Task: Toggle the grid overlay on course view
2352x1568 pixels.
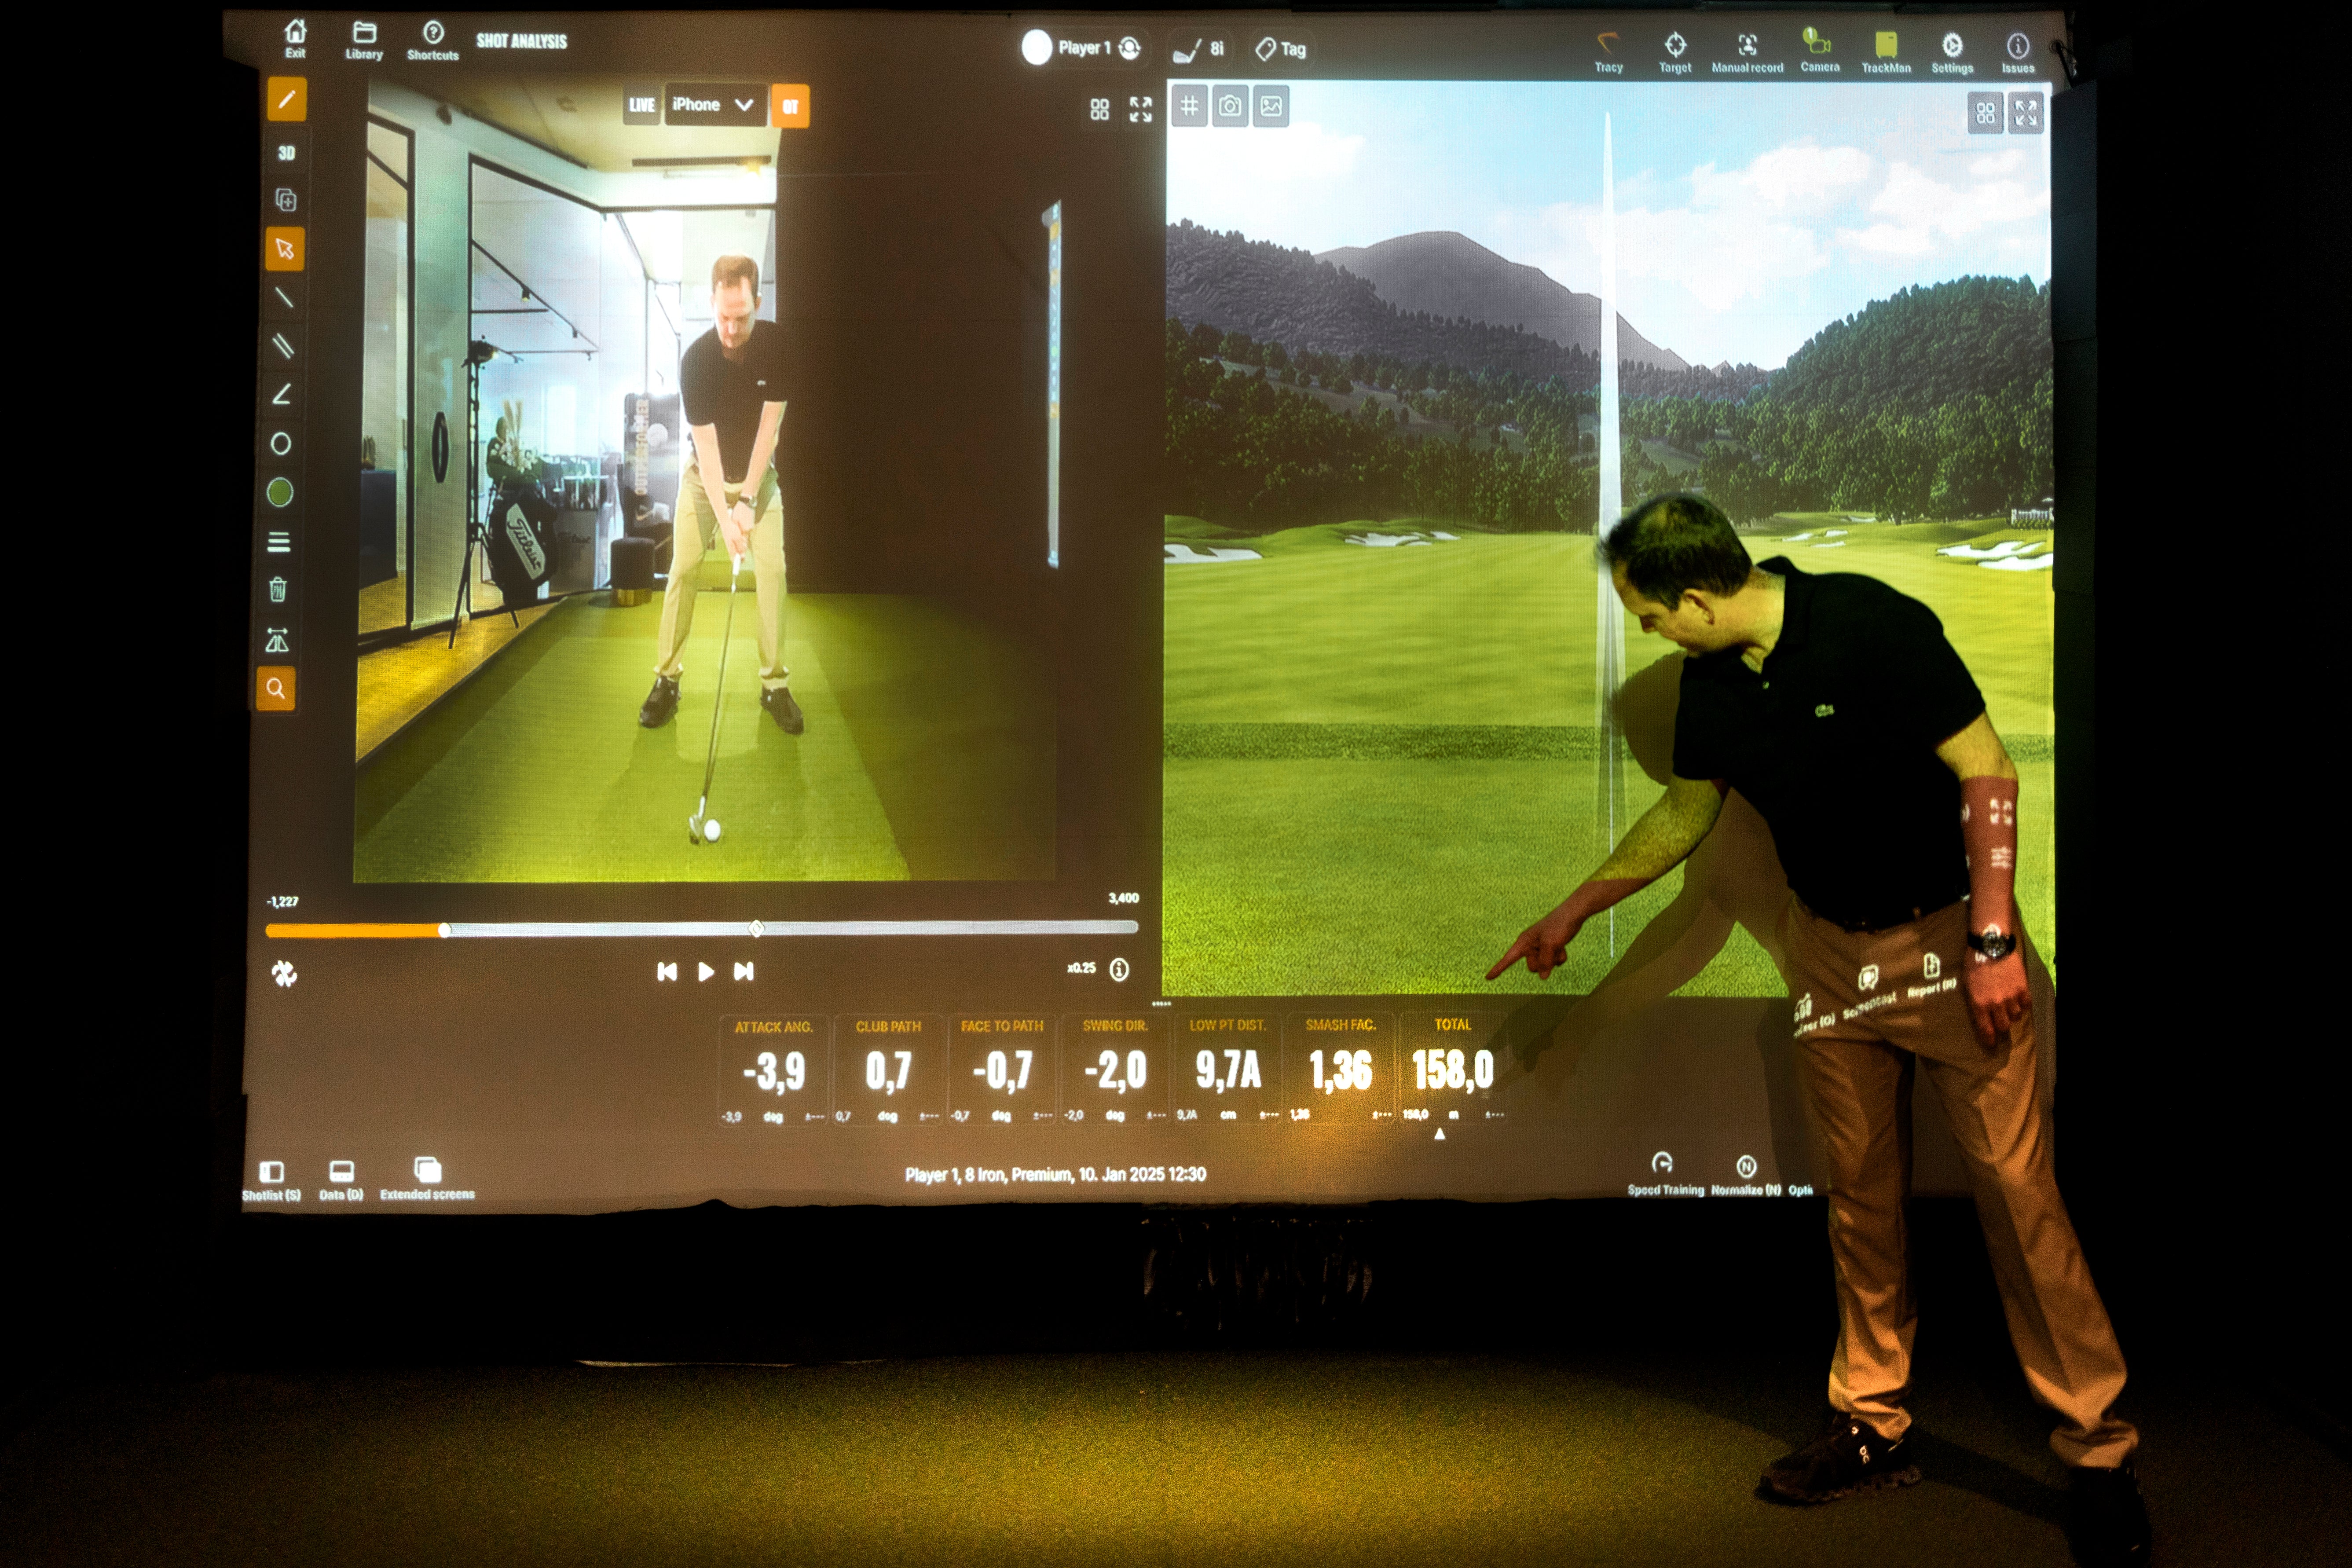Action: pos(1189,106)
